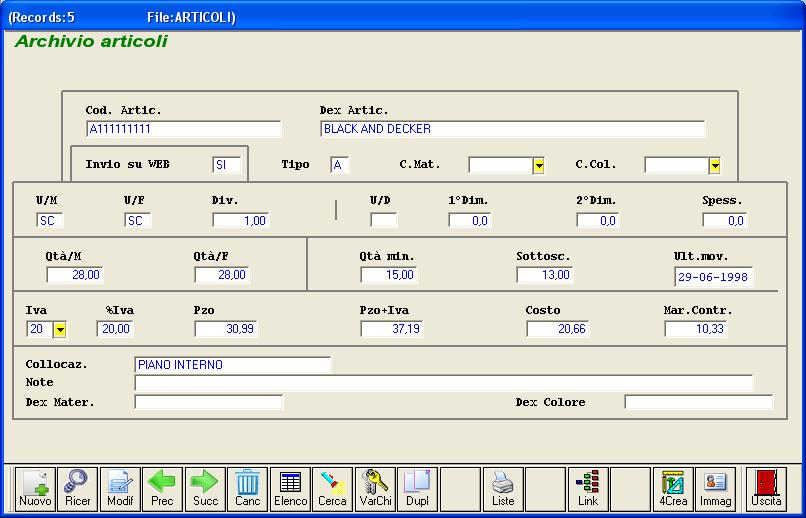Open the Iva rate dropdown arrow

pyautogui.click(x=60, y=329)
